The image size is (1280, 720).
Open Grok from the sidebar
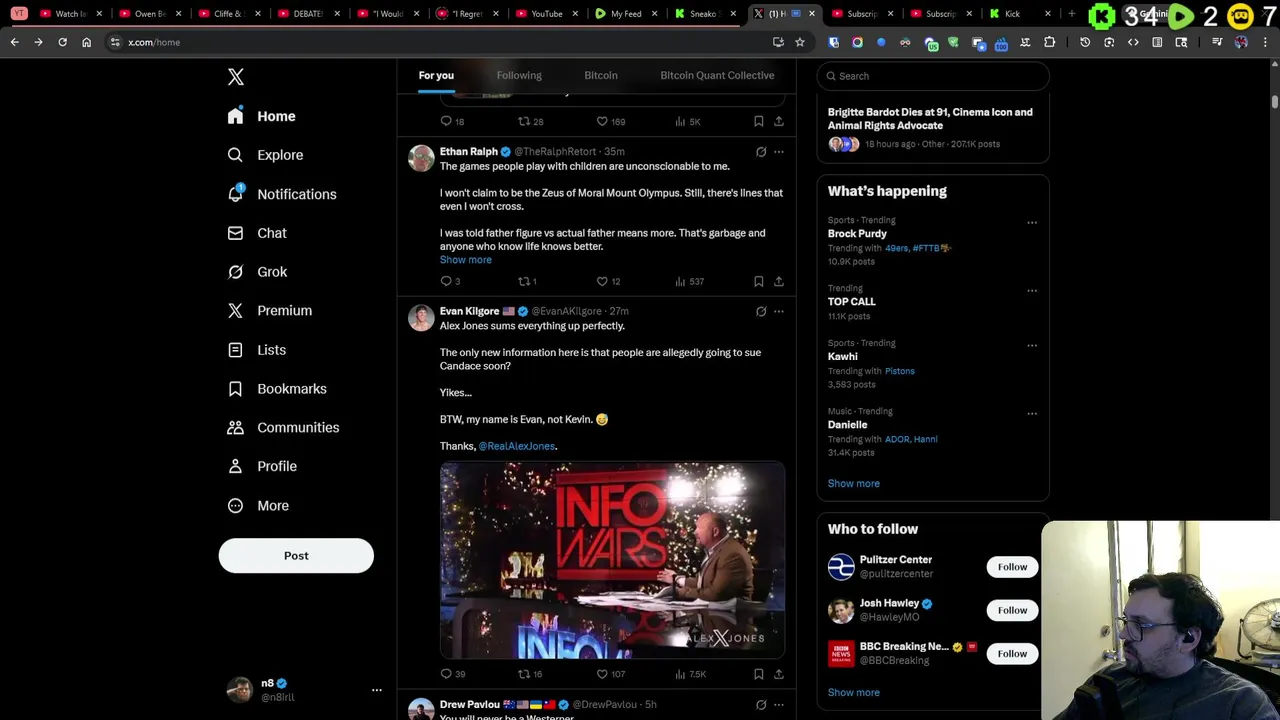pyautogui.click(x=257, y=272)
